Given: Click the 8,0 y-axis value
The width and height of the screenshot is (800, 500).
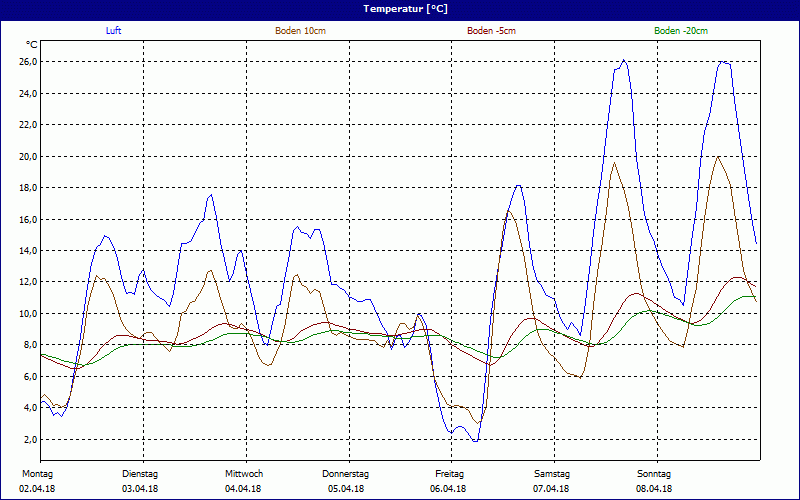Looking at the screenshot, I should [x=31, y=345].
